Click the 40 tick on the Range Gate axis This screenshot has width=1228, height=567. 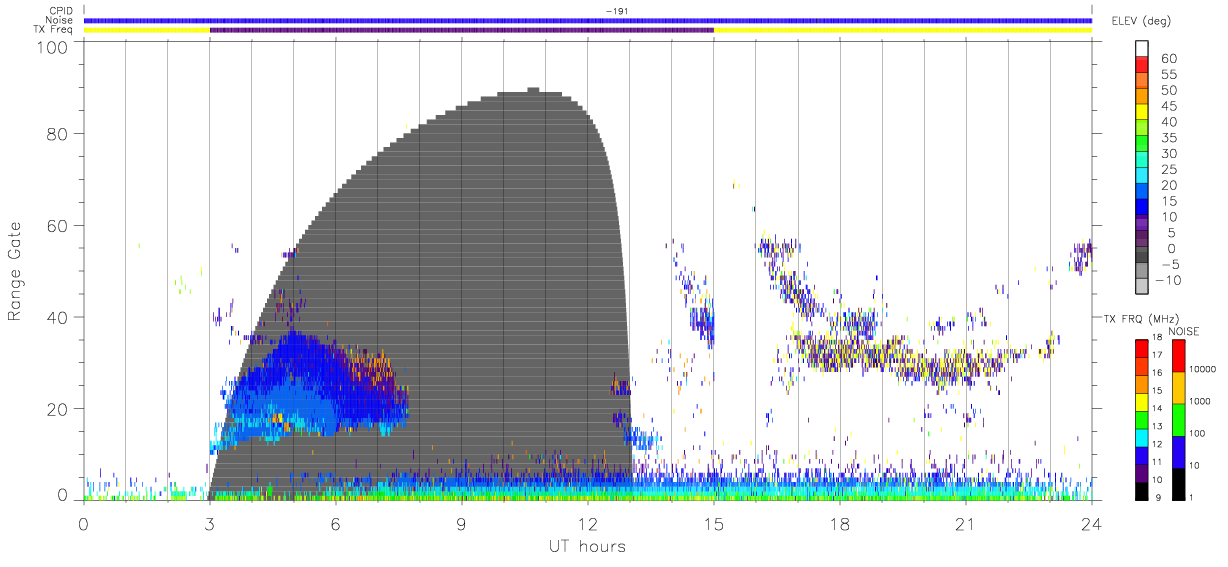click(56, 317)
